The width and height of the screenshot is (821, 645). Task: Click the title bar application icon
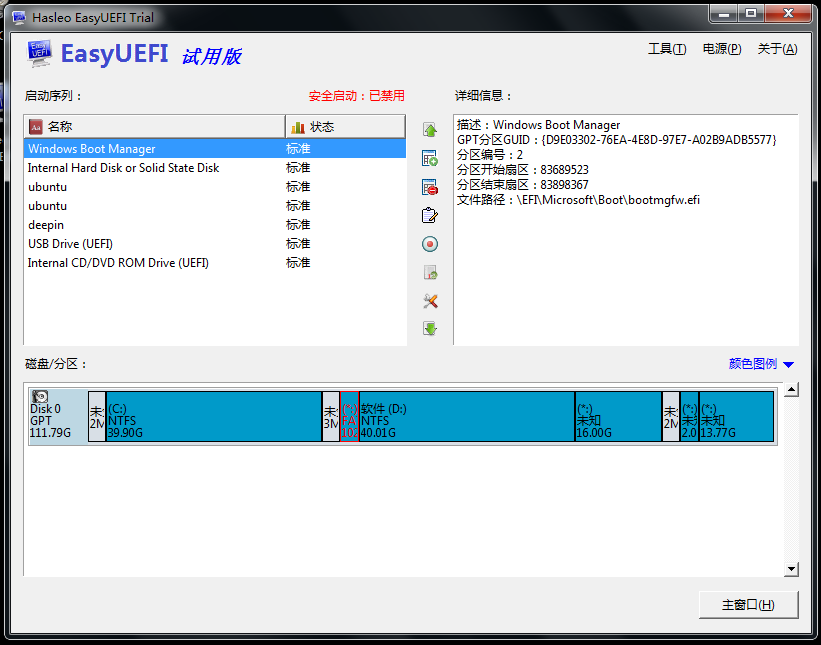19,17
